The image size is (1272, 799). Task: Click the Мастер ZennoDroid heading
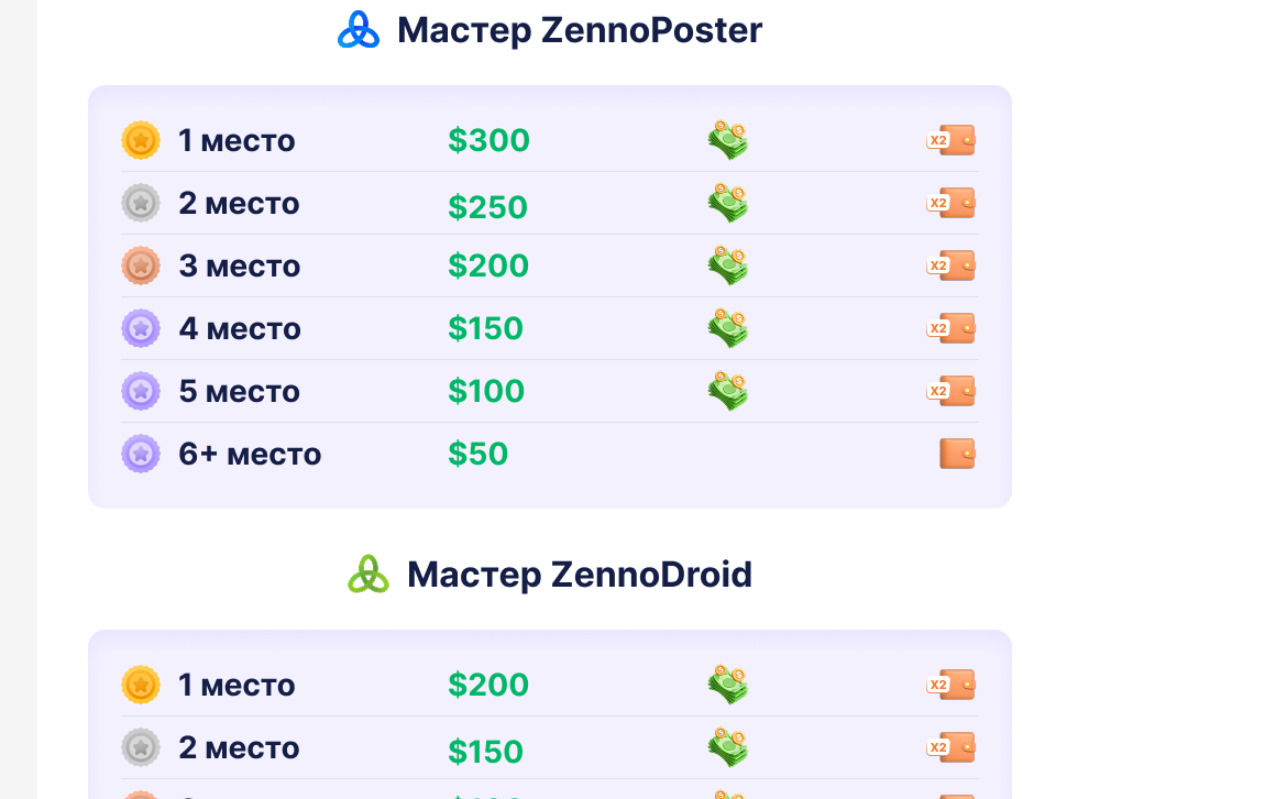pyautogui.click(x=579, y=574)
